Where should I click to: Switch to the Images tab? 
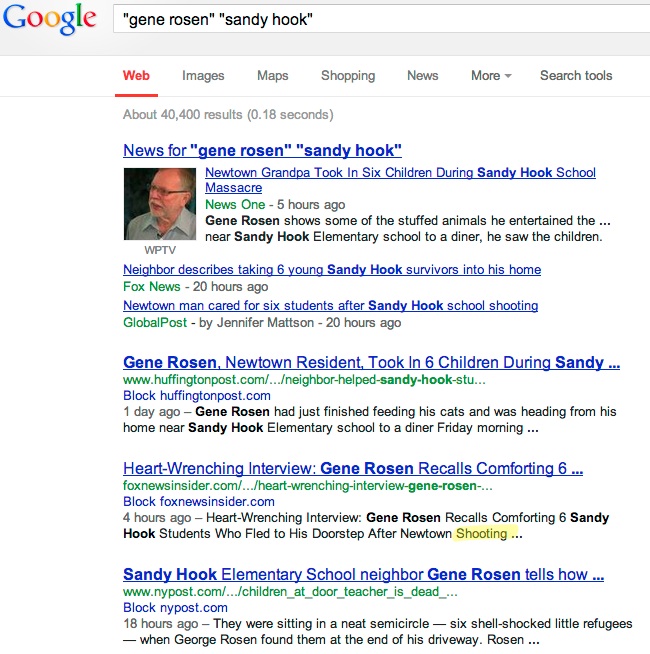pyautogui.click(x=203, y=75)
